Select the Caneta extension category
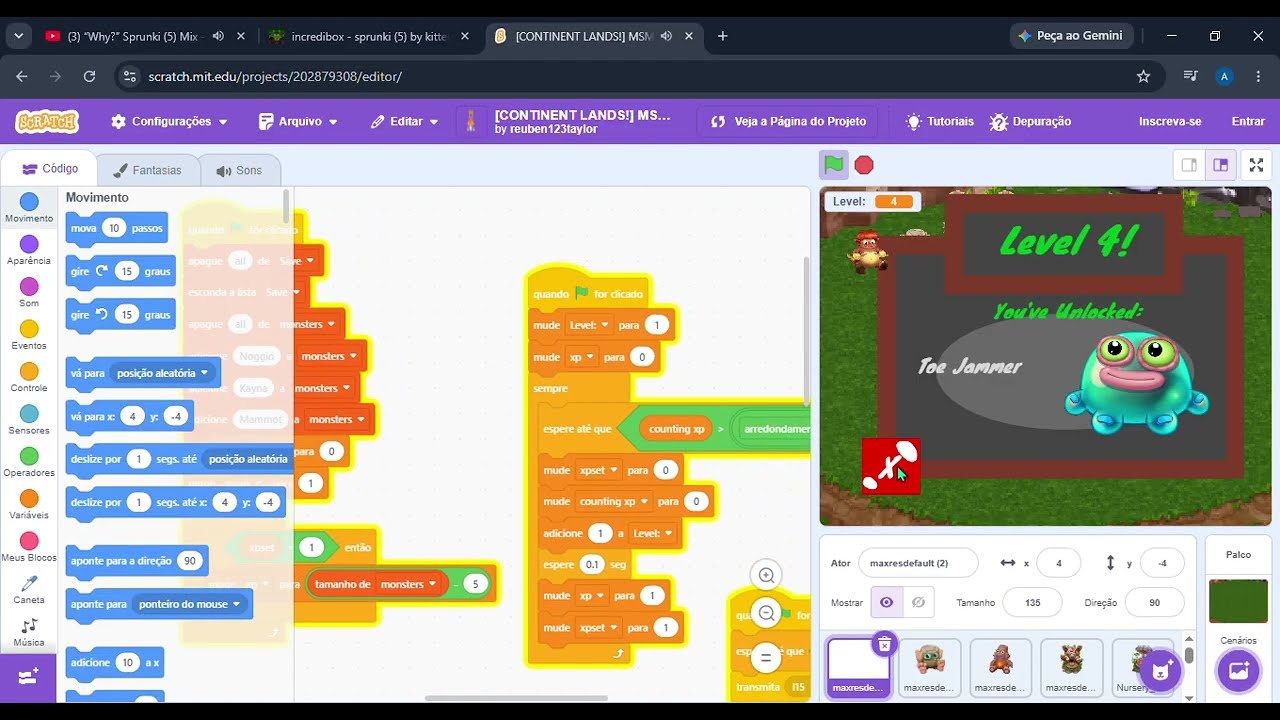 tap(29, 590)
